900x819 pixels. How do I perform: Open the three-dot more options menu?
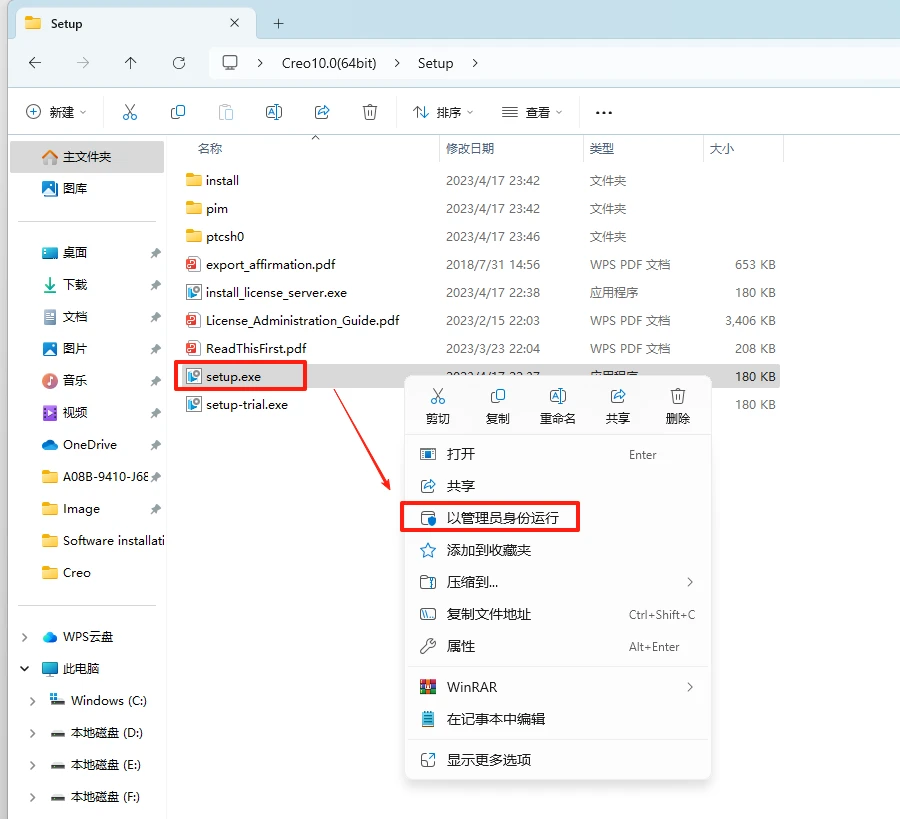tap(604, 112)
